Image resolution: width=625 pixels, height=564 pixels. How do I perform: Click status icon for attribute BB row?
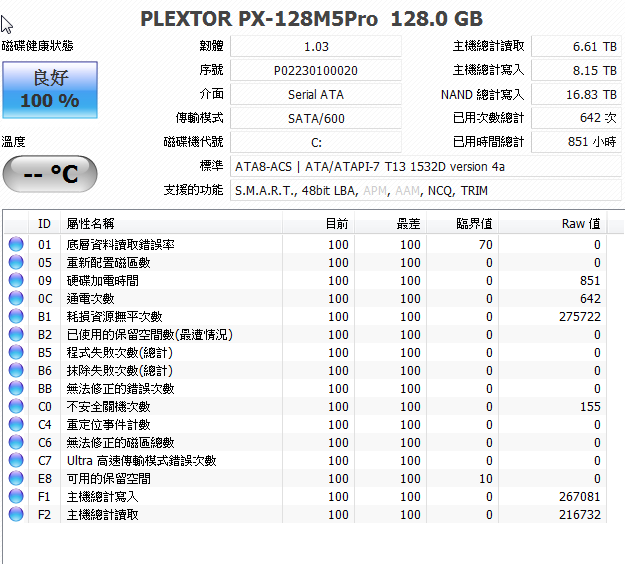[16, 388]
